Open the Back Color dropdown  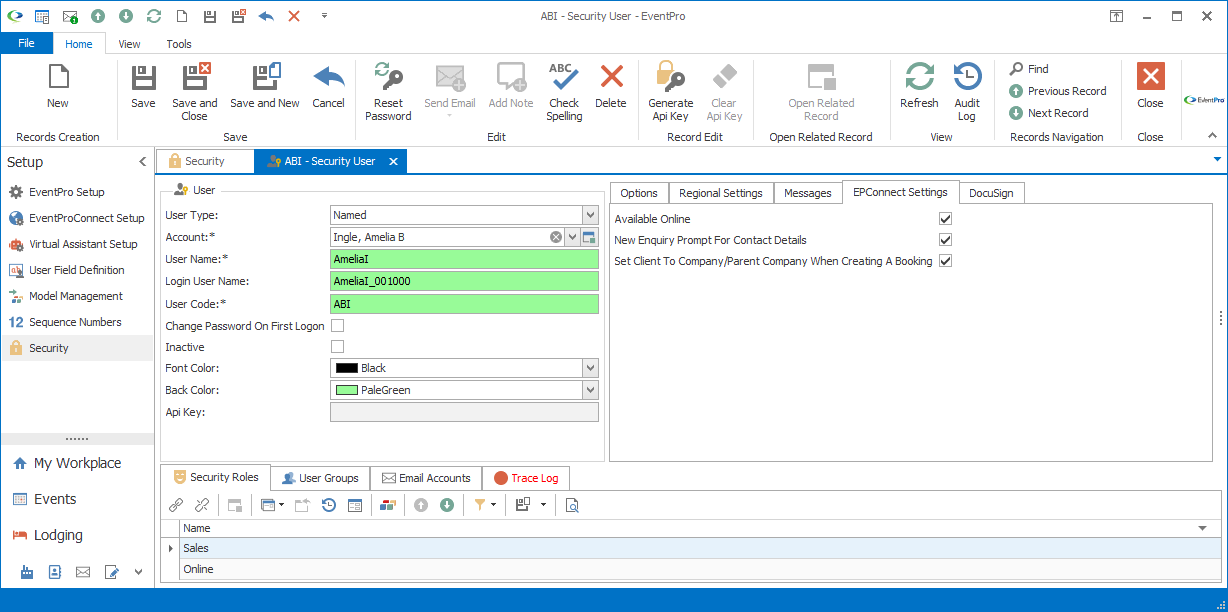click(590, 390)
